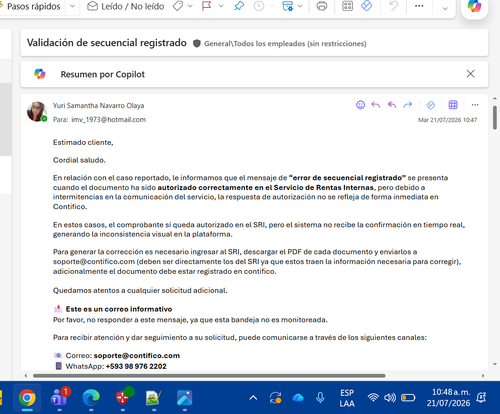This screenshot has height=414, width=500.
Task: Open the Resumen por Copilot summary
Action: pyautogui.click(x=102, y=74)
